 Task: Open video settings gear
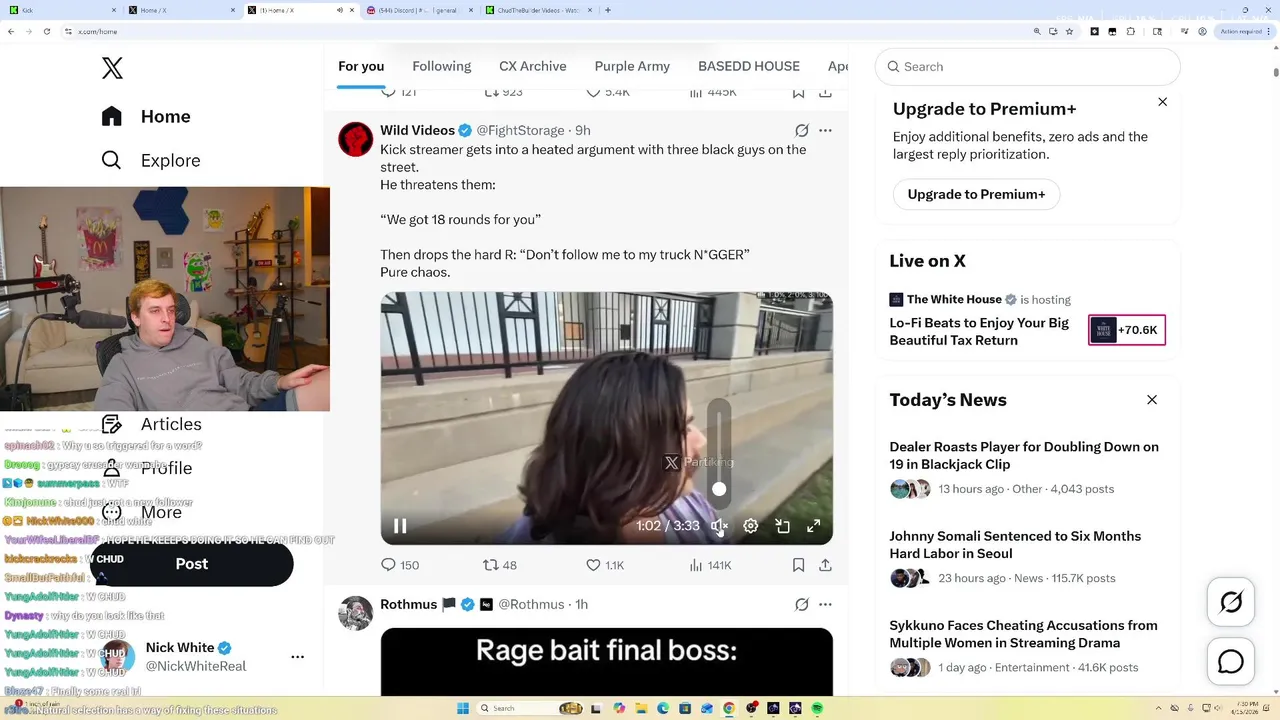point(751,526)
